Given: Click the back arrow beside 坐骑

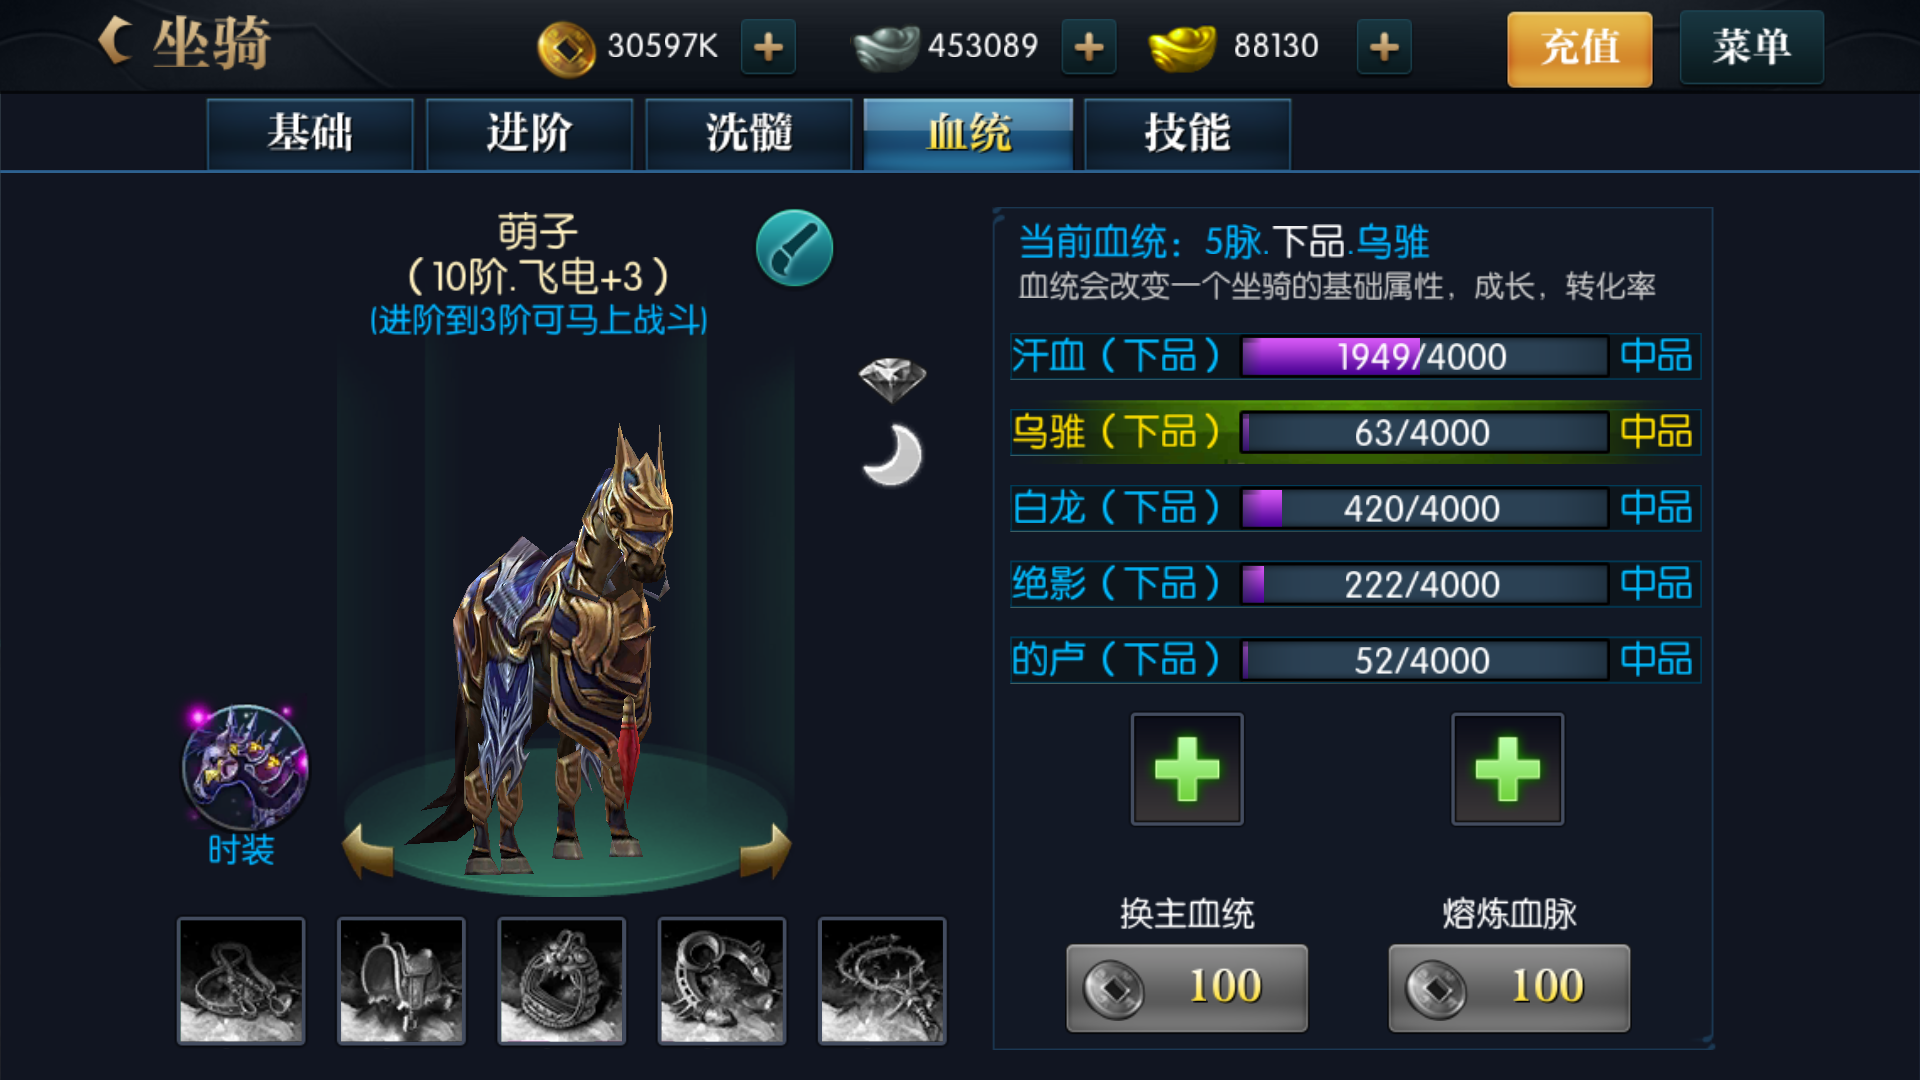Looking at the screenshot, I should [116, 43].
